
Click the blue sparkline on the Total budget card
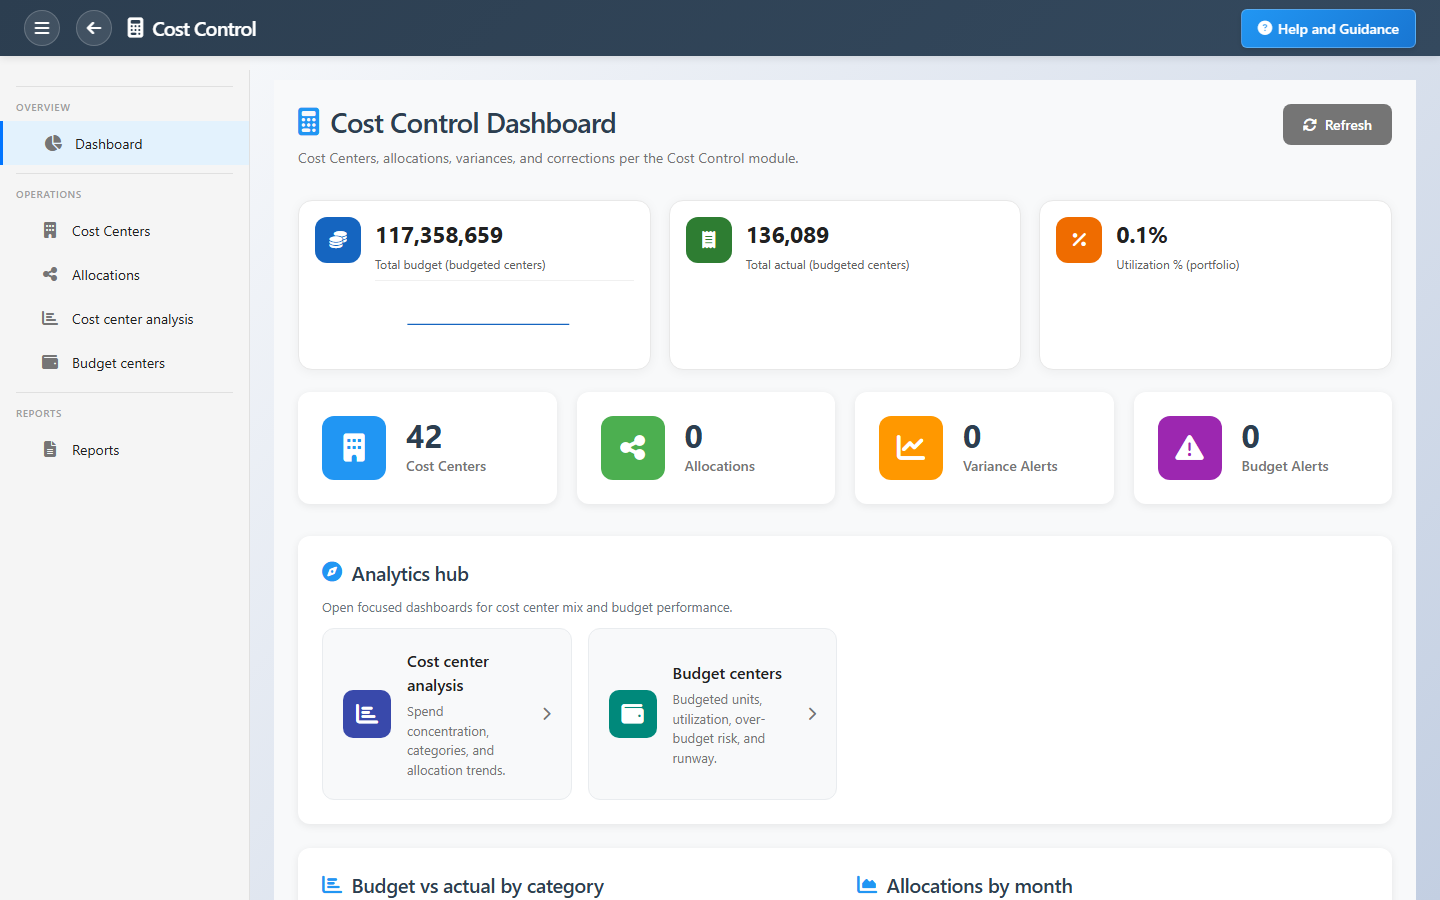coord(488,324)
